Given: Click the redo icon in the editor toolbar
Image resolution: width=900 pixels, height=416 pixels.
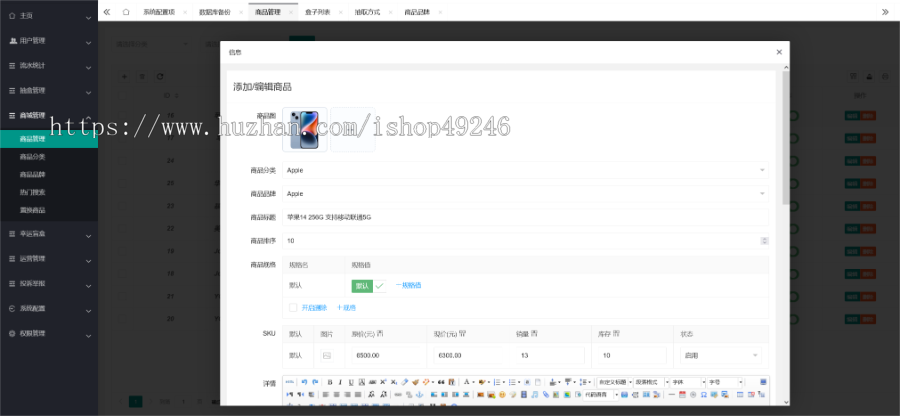Looking at the screenshot, I should (x=315, y=382).
